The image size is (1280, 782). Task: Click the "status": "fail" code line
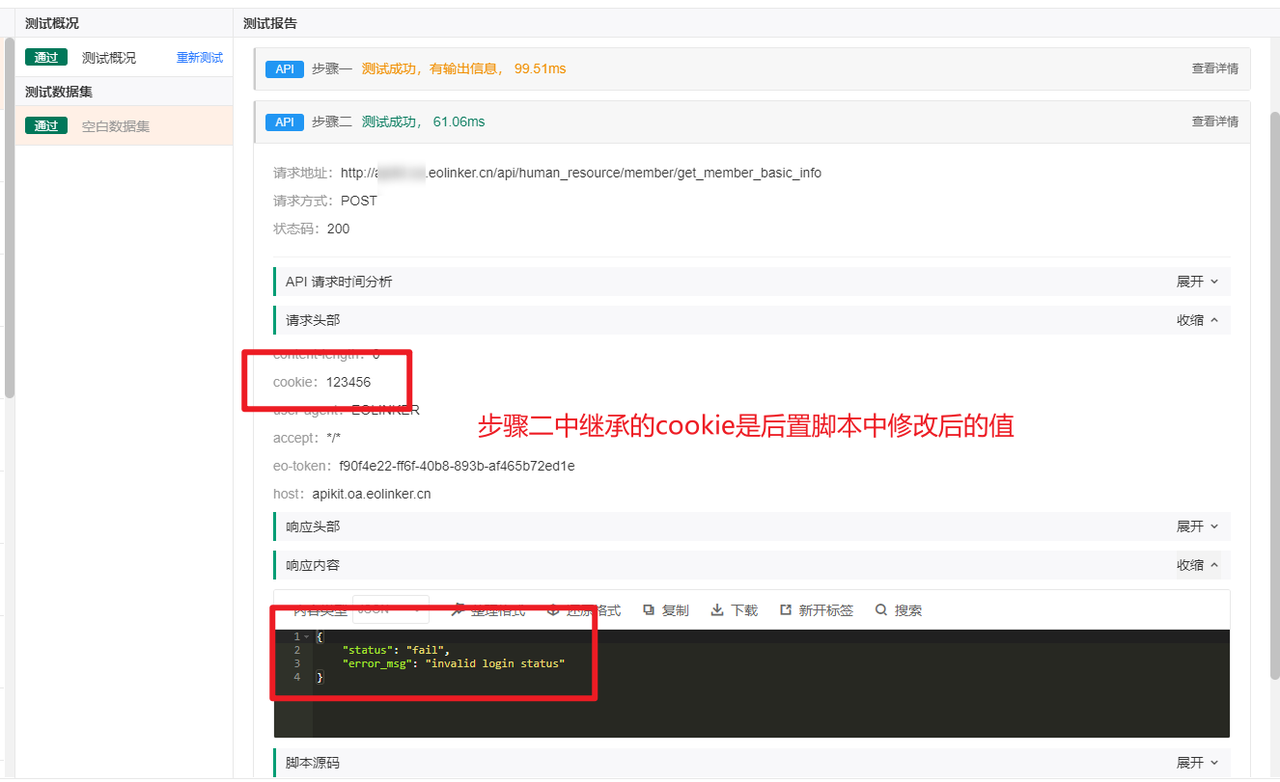click(x=396, y=650)
